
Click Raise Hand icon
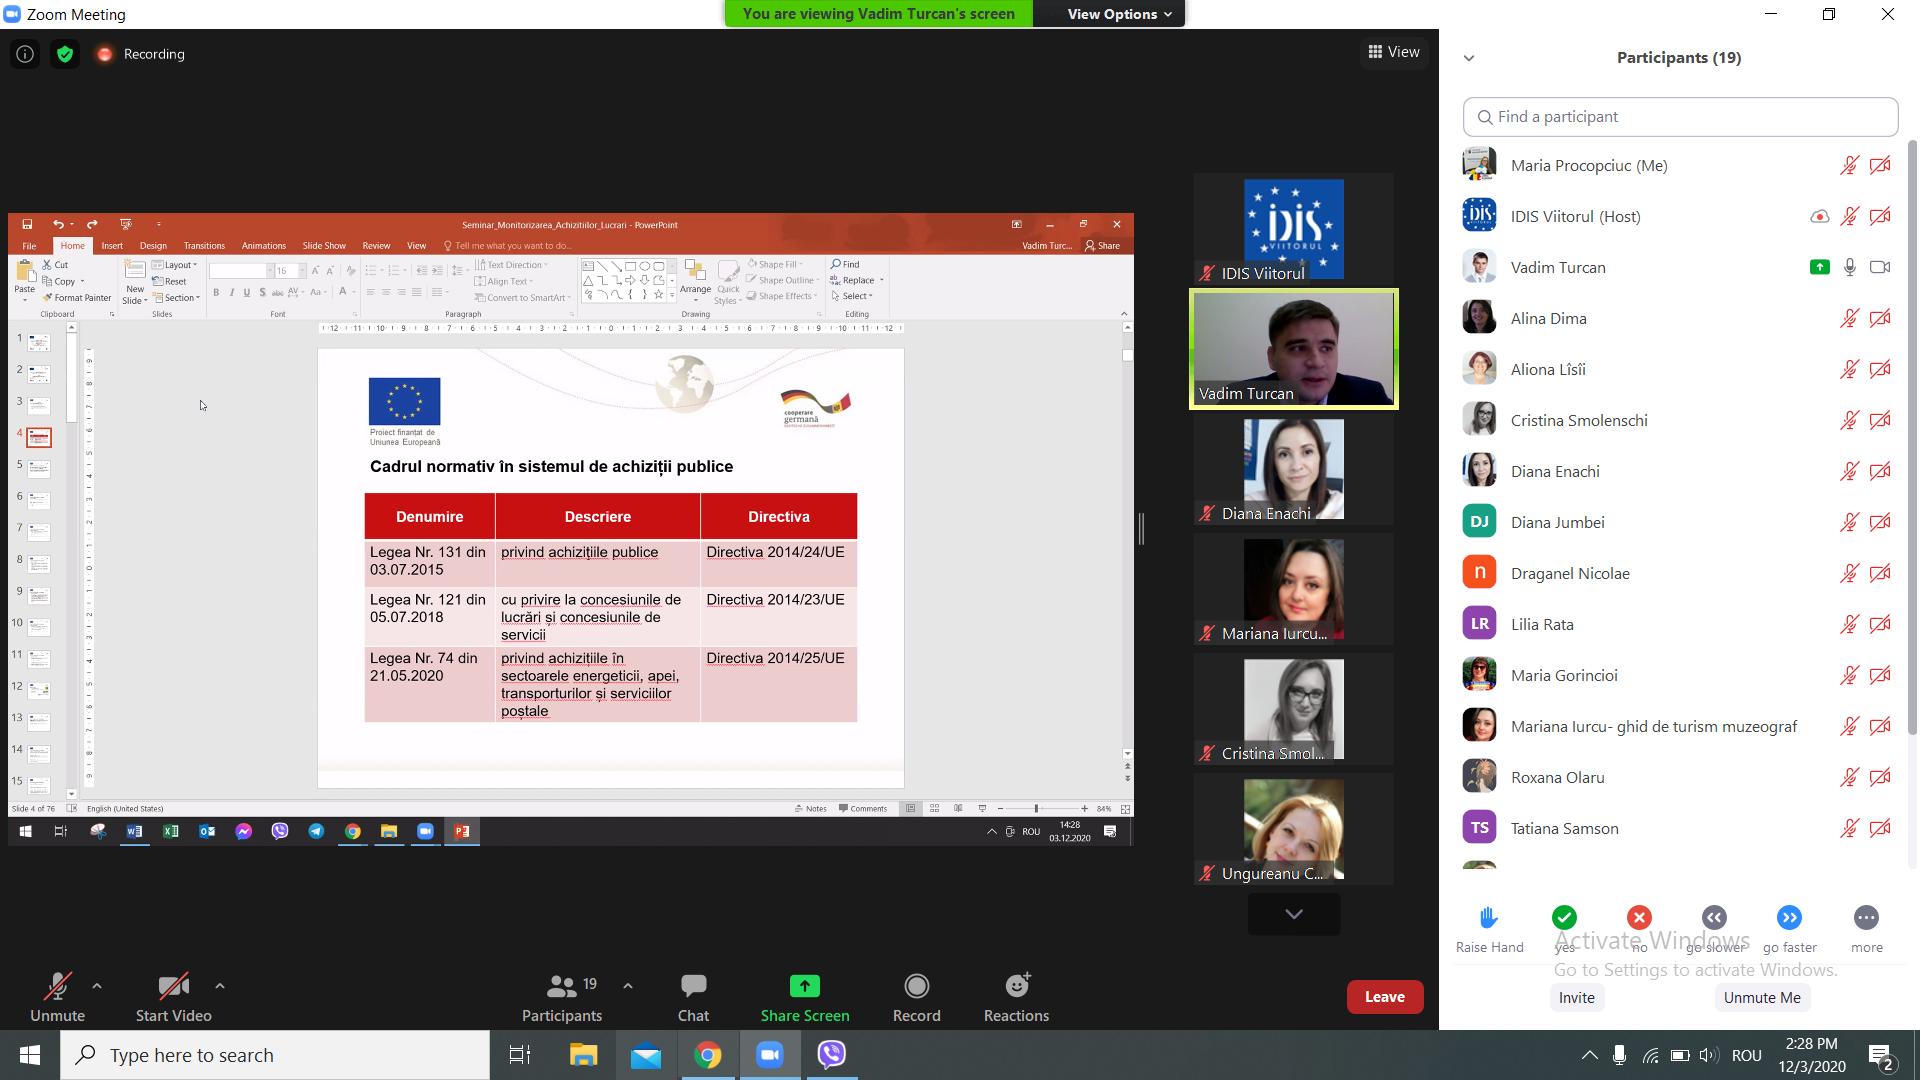(x=1488, y=917)
